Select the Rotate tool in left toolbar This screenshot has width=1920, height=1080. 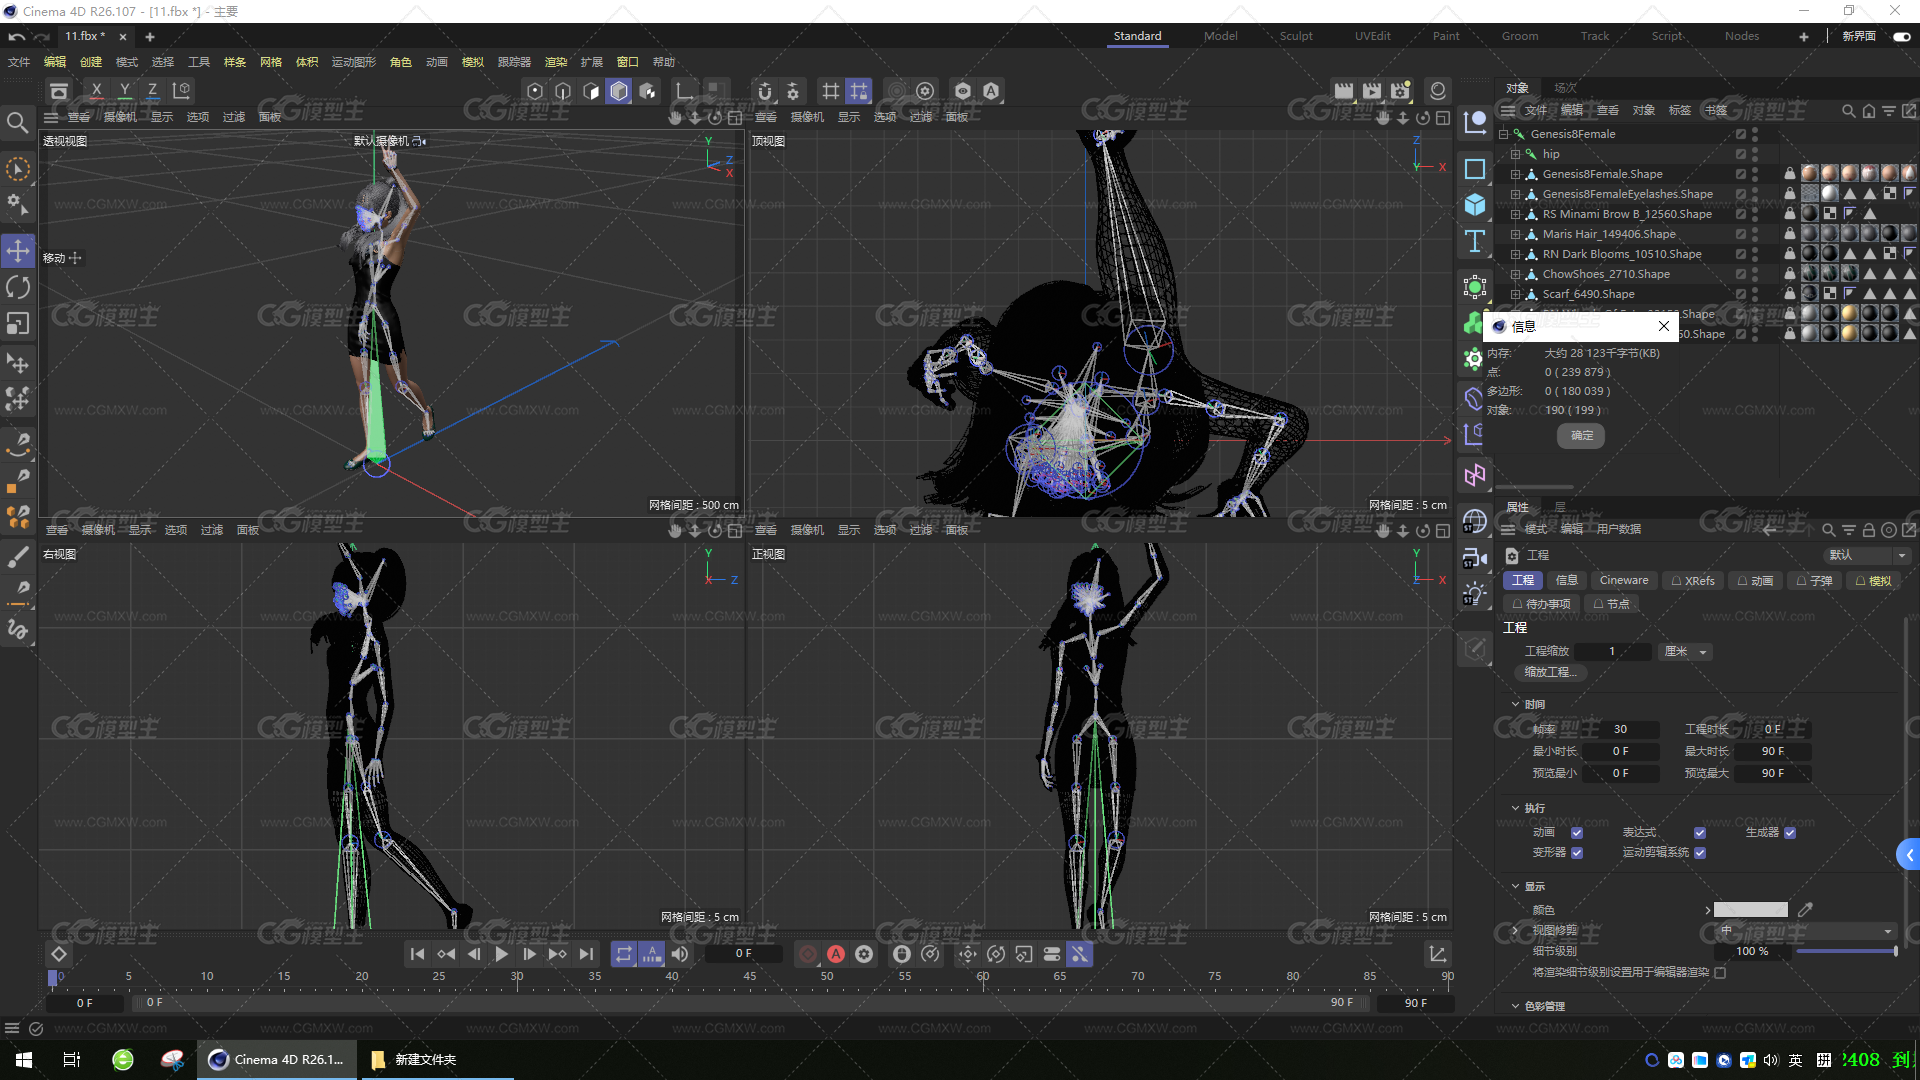coord(18,288)
